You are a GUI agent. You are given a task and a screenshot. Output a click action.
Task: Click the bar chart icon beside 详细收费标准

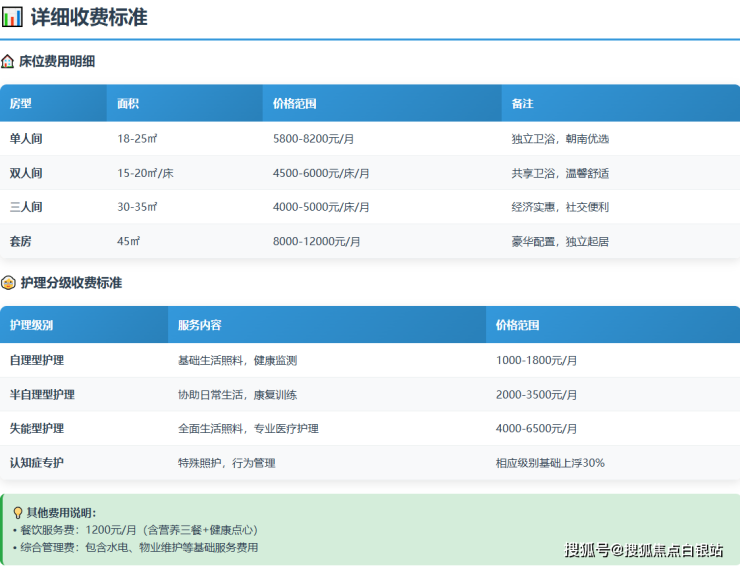click(13, 17)
